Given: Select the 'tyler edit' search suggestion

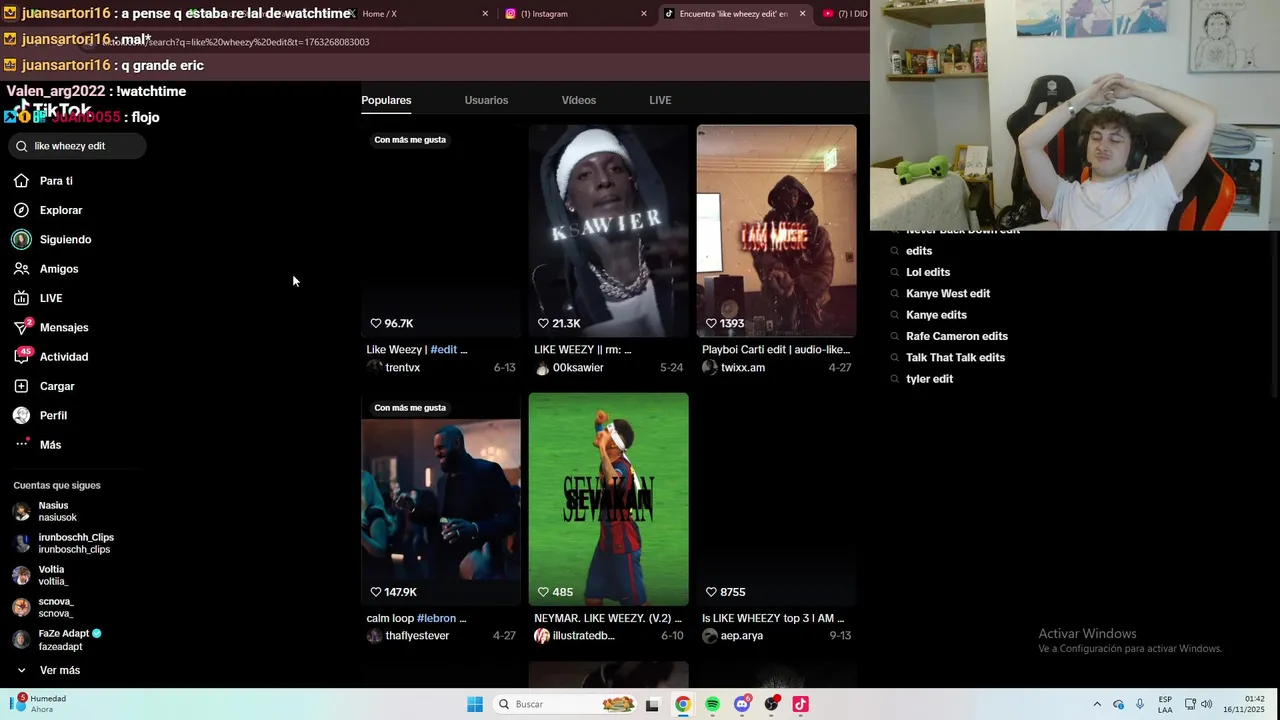Looking at the screenshot, I should pyautogui.click(x=929, y=379).
